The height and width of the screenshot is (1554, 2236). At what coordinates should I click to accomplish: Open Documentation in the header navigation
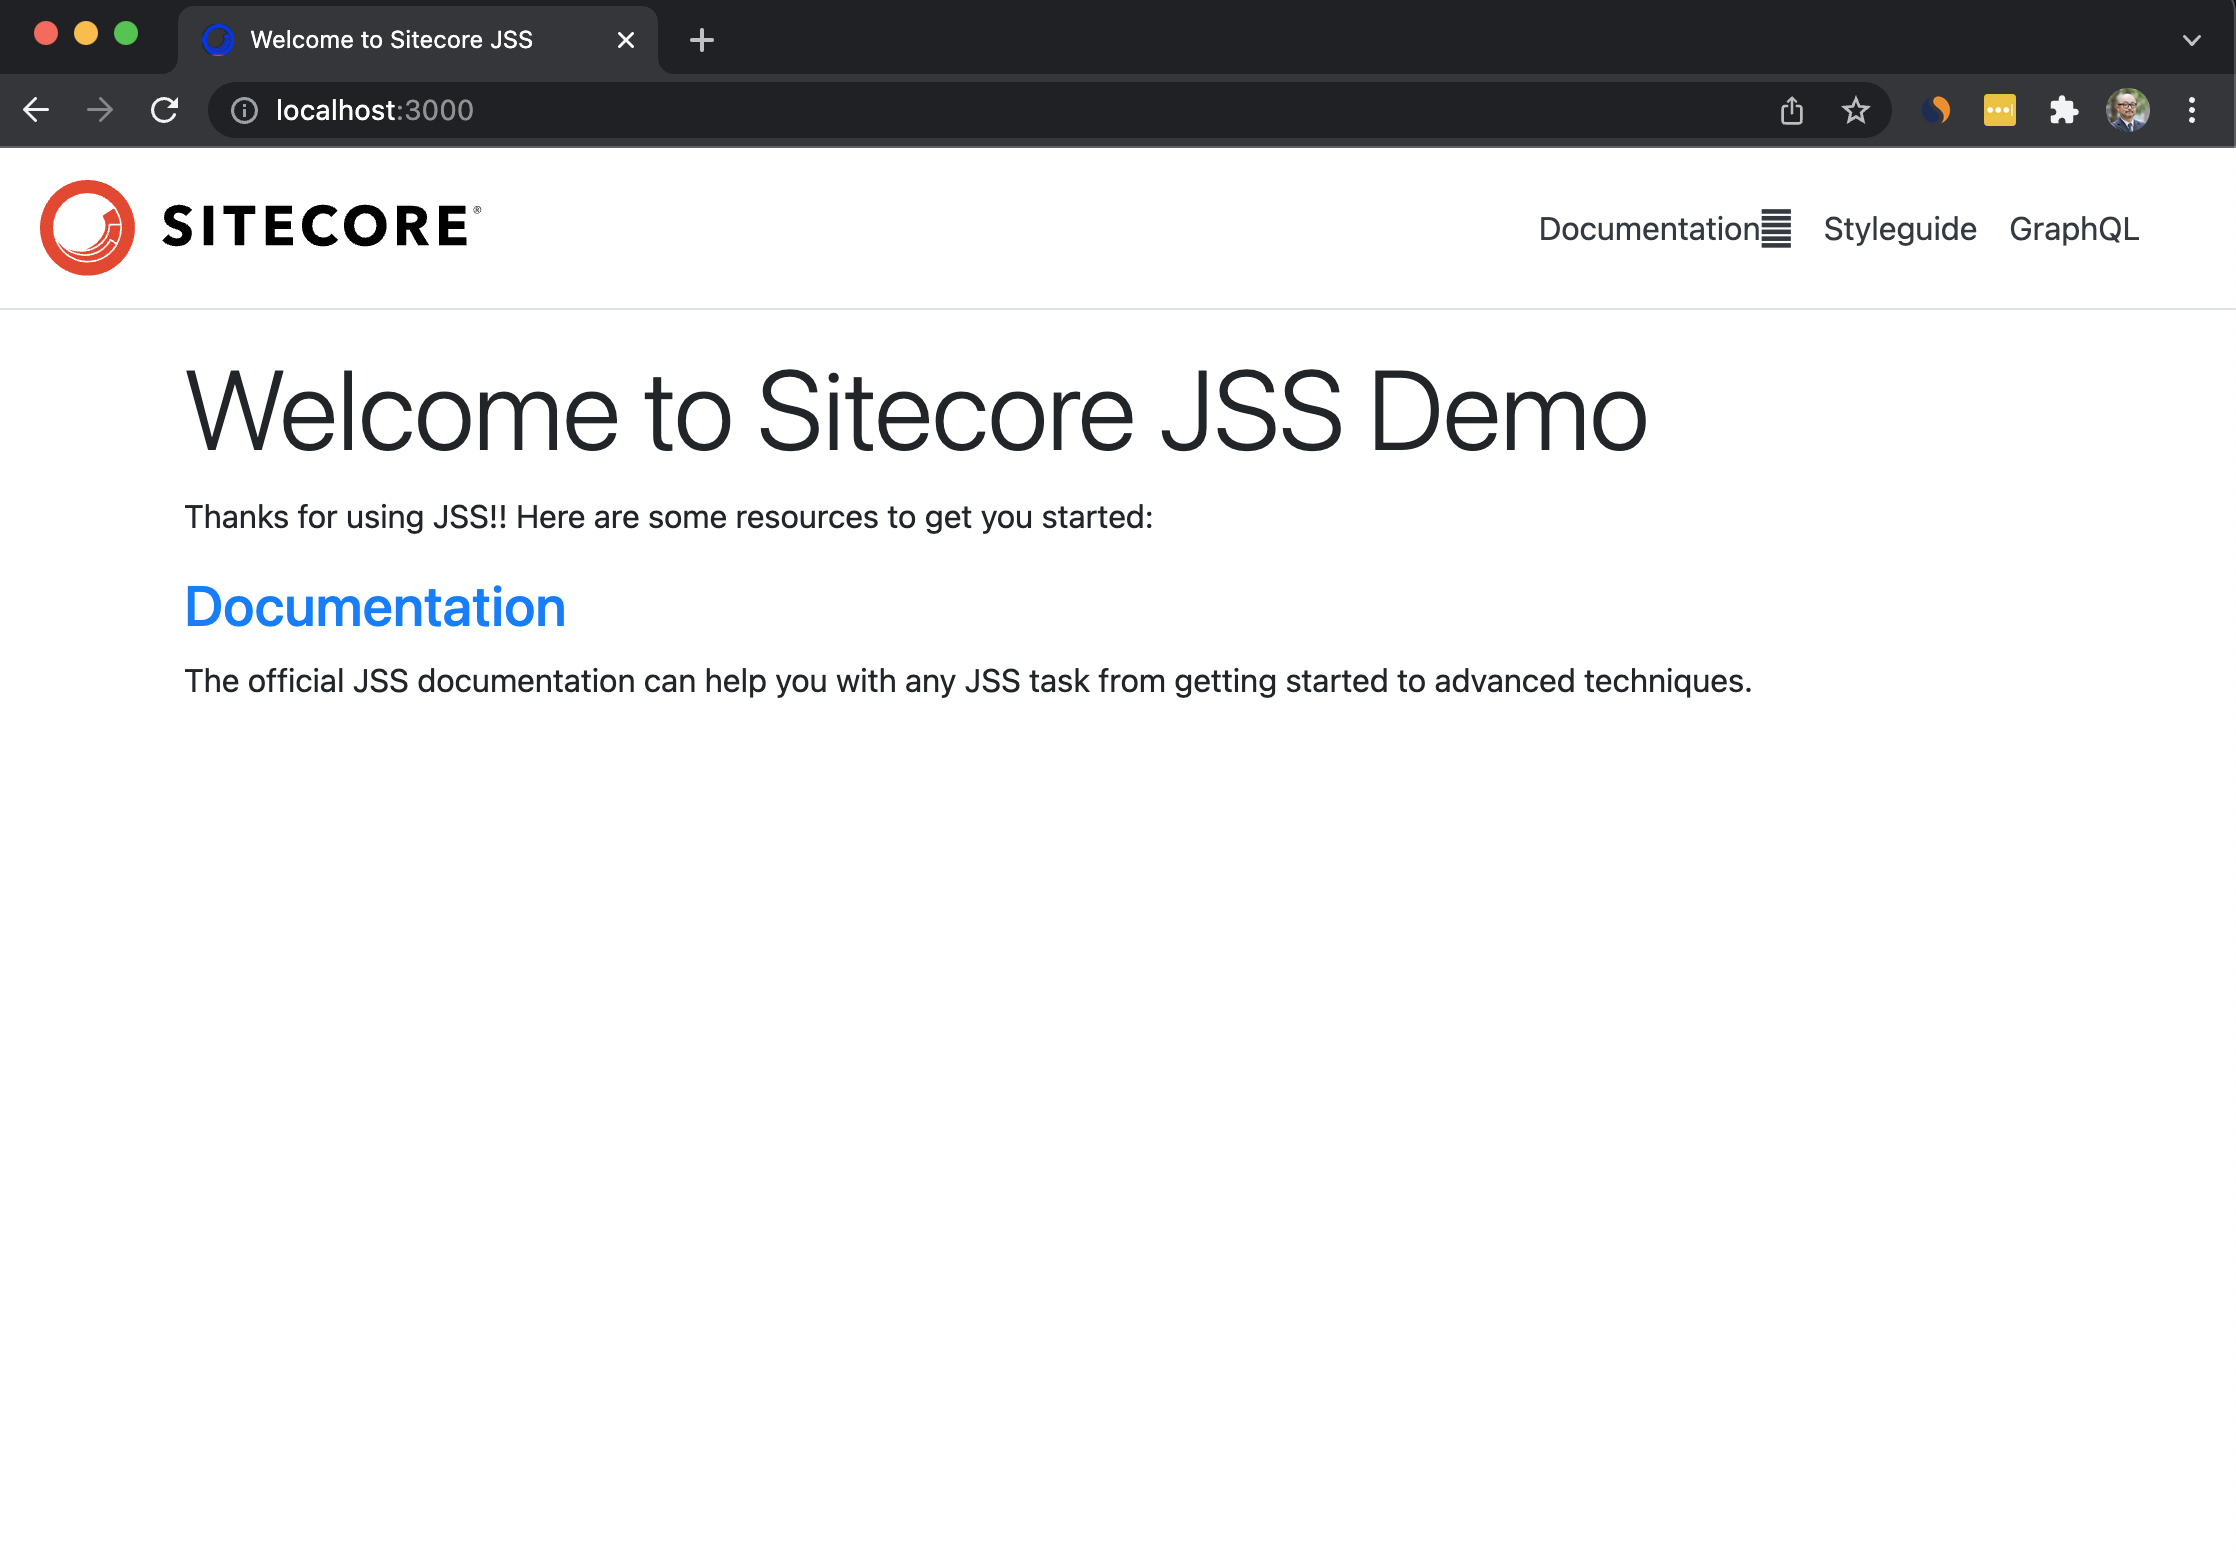1665,229
